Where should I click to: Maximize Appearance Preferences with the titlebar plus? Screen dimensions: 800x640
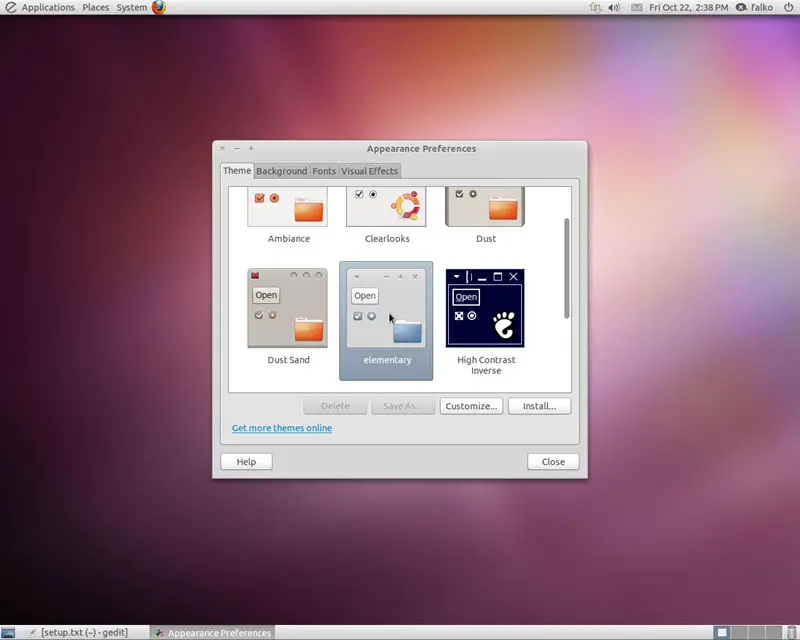tap(251, 149)
